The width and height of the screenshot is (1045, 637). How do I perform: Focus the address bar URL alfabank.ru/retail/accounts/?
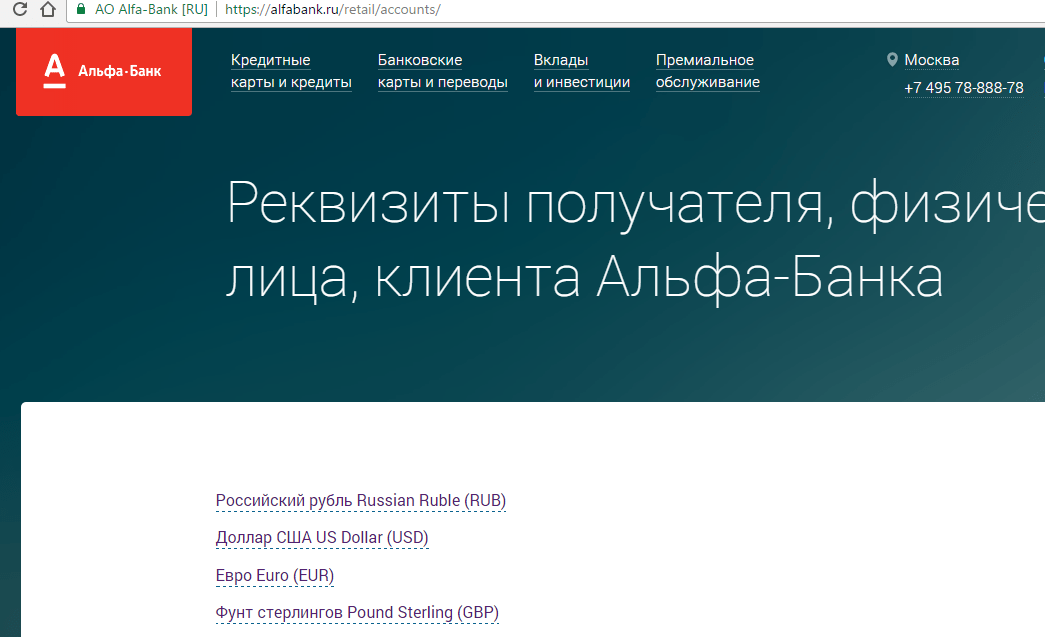[333, 9]
